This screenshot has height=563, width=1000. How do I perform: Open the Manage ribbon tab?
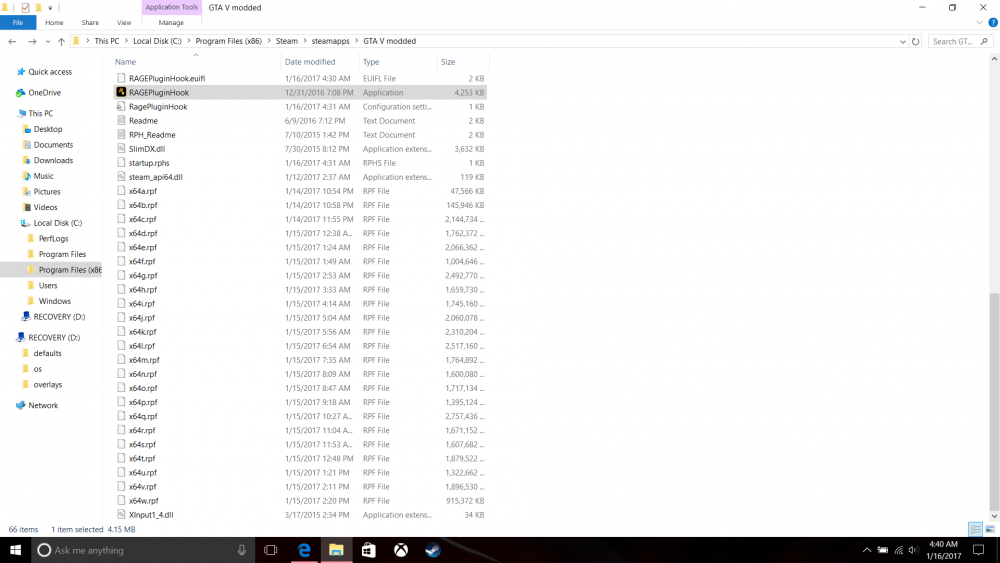coord(171,22)
